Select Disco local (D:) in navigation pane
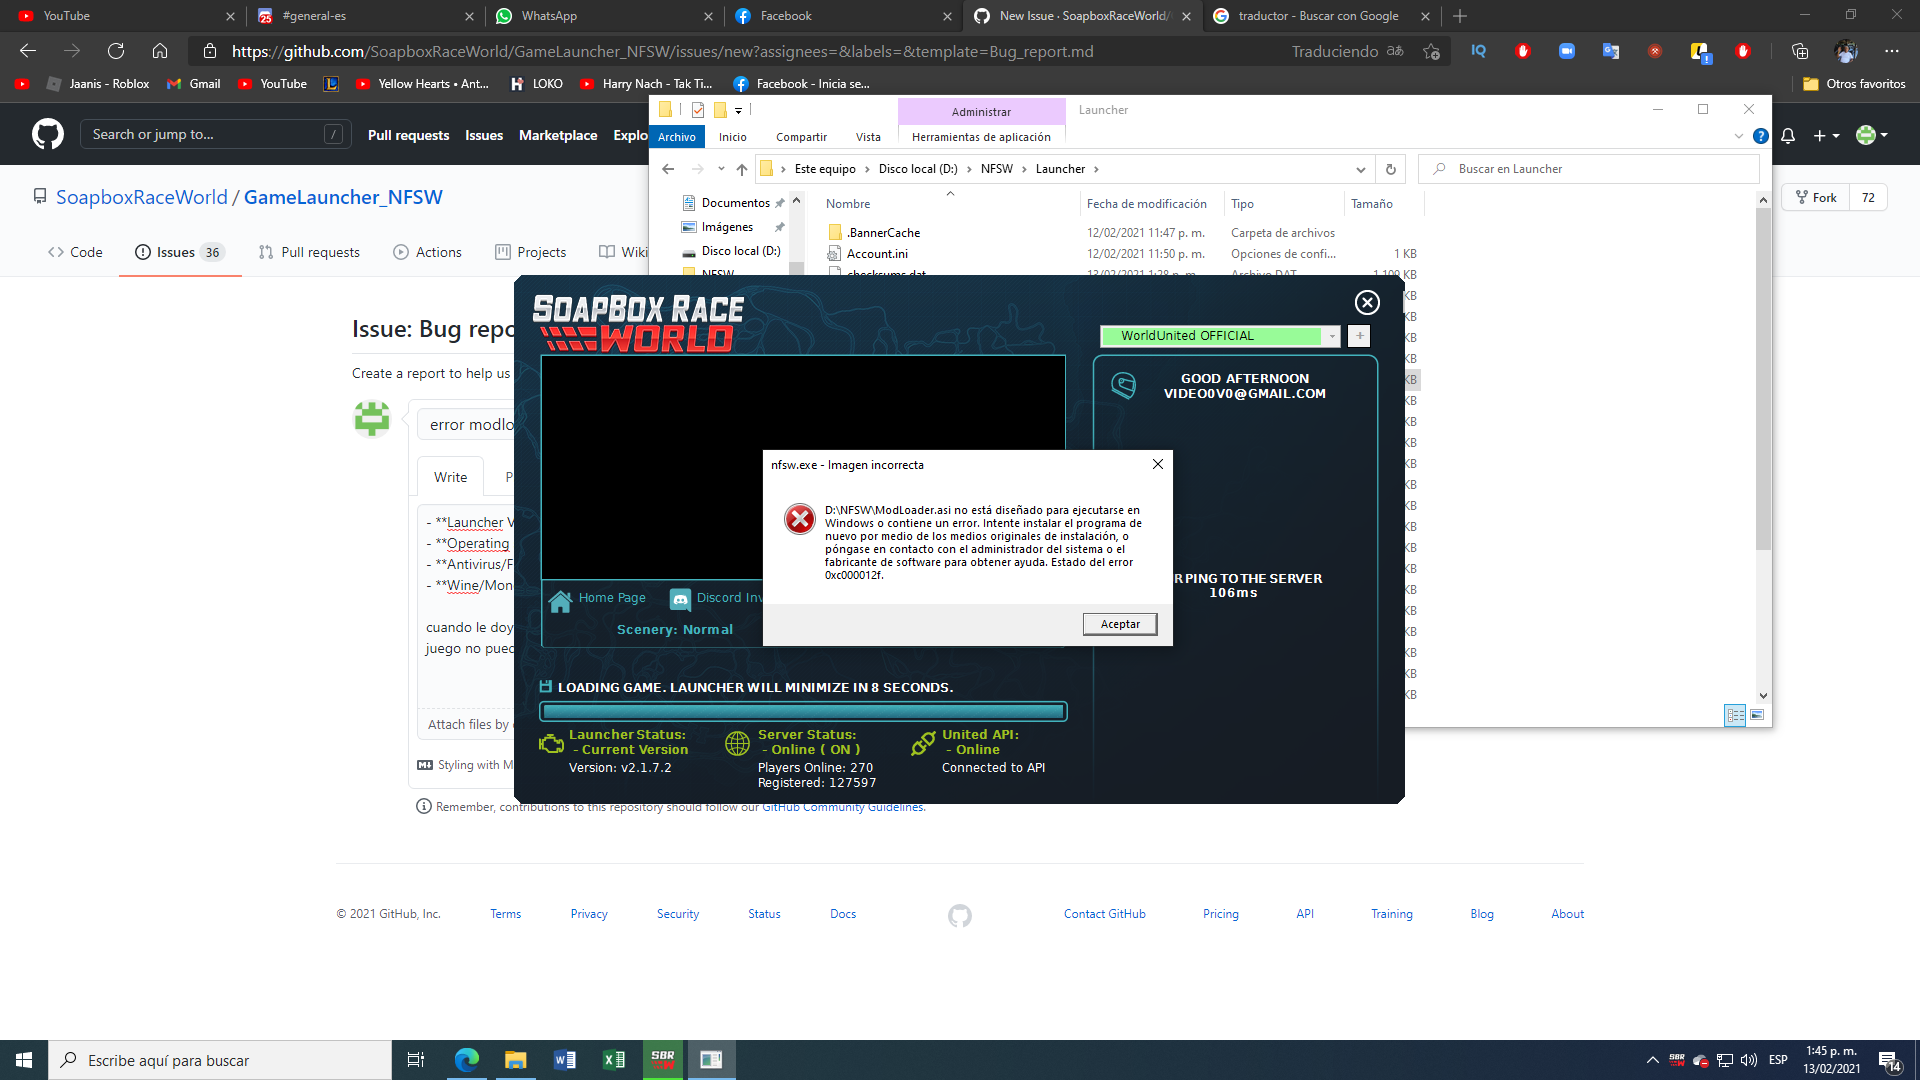Image resolution: width=1920 pixels, height=1080 pixels. (x=740, y=251)
